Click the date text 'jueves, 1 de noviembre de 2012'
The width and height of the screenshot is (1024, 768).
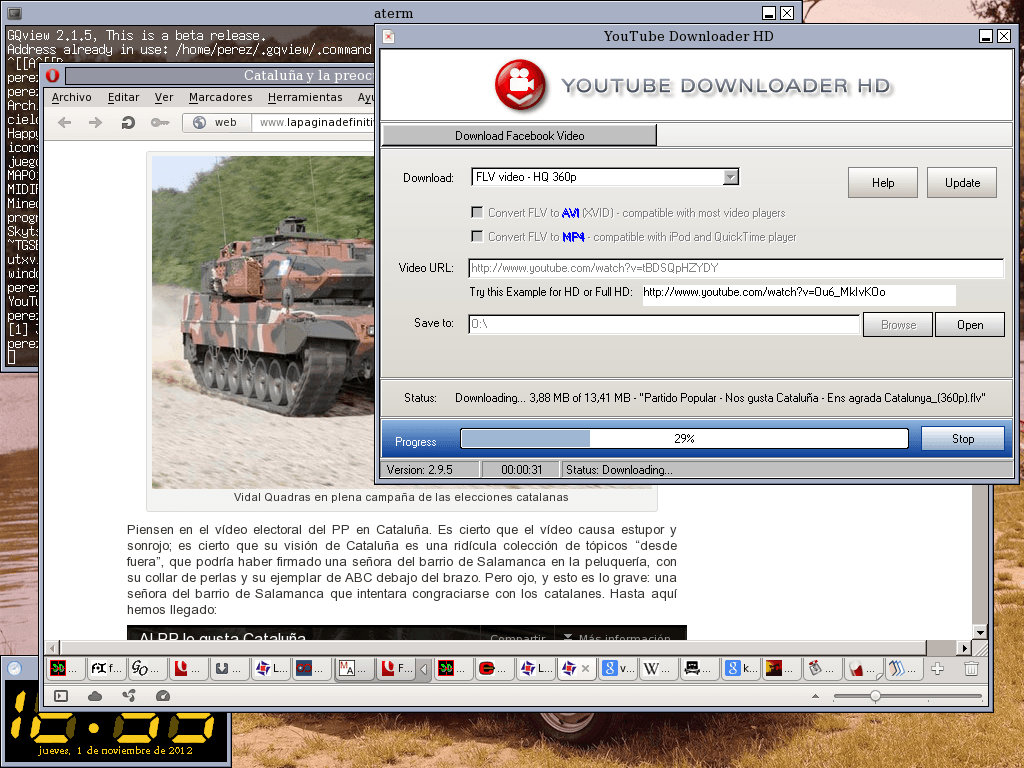coord(116,750)
